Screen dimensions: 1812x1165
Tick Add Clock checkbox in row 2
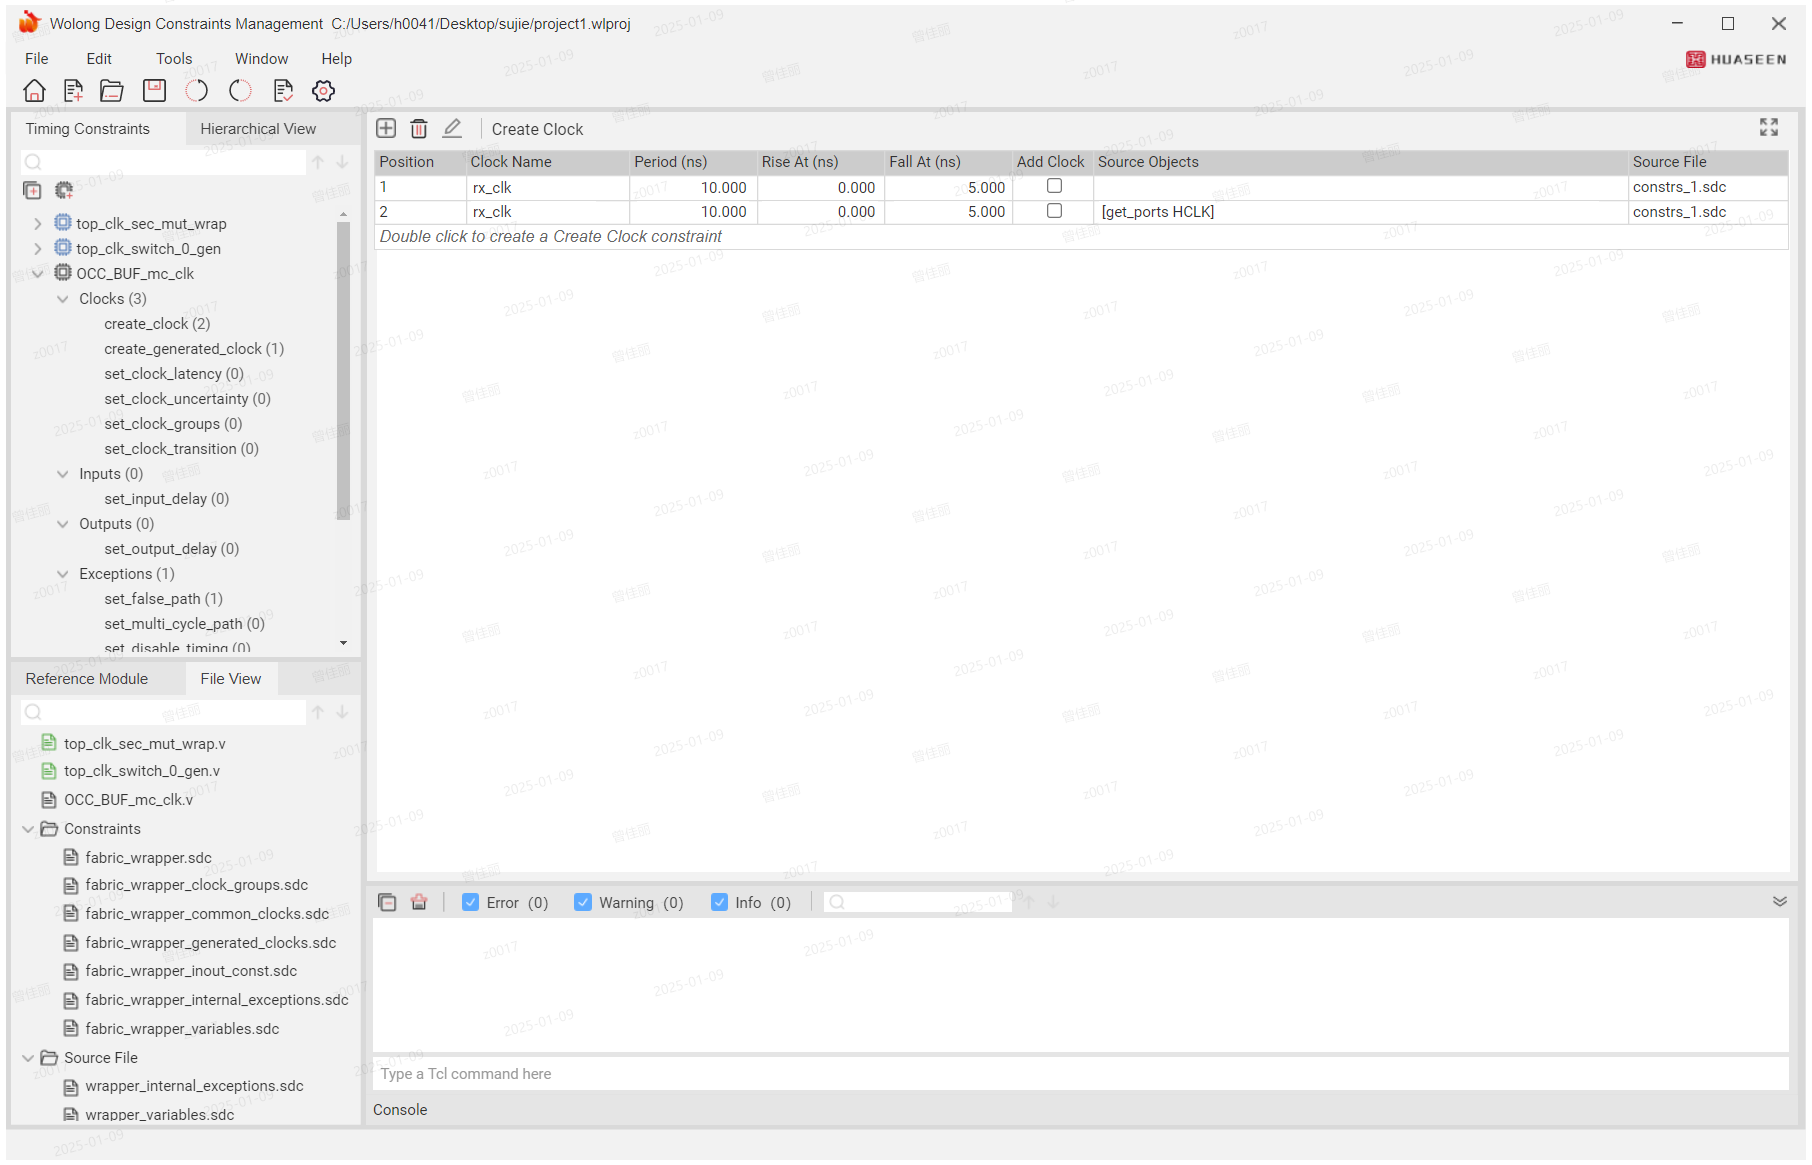pyautogui.click(x=1054, y=211)
